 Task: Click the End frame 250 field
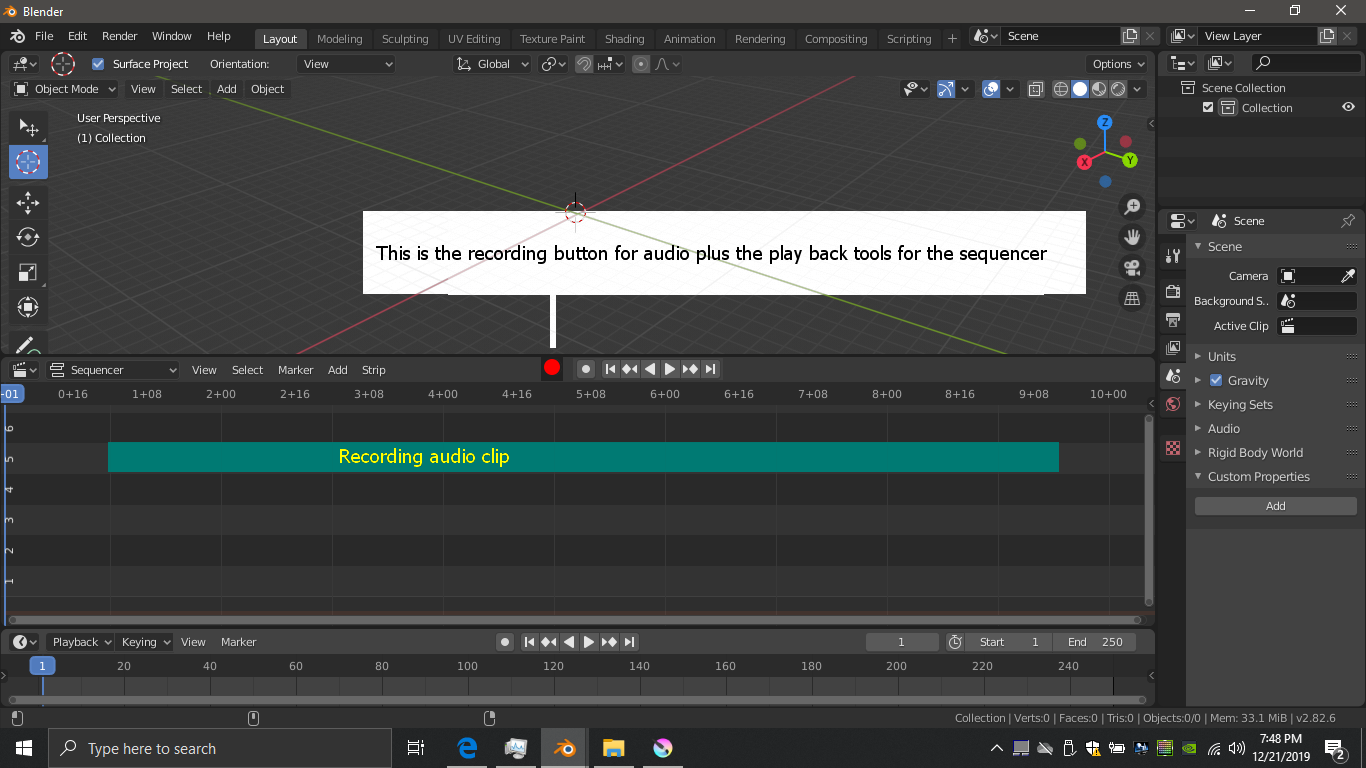tap(1097, 642)
